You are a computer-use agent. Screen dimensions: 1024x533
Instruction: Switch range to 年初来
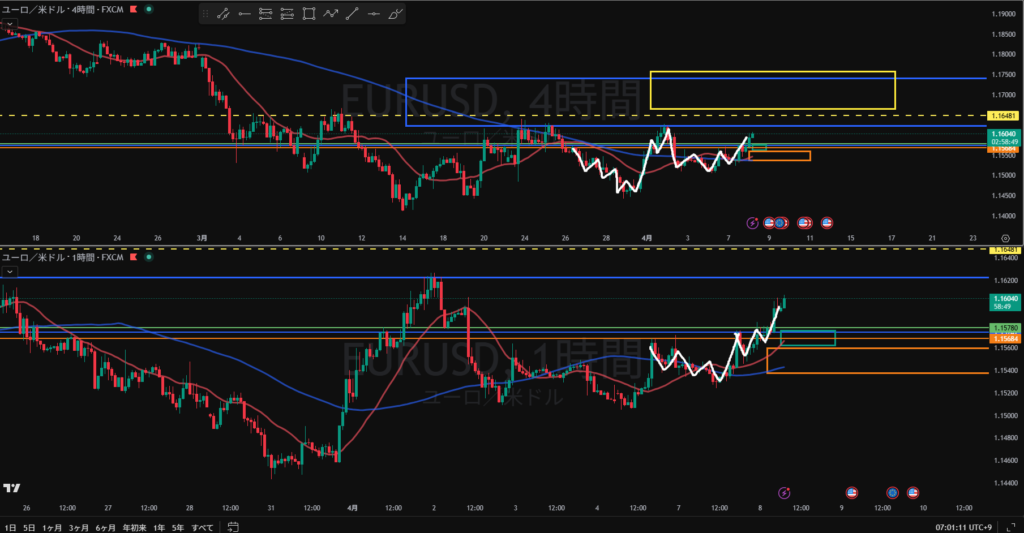click(x=131, y=526)
